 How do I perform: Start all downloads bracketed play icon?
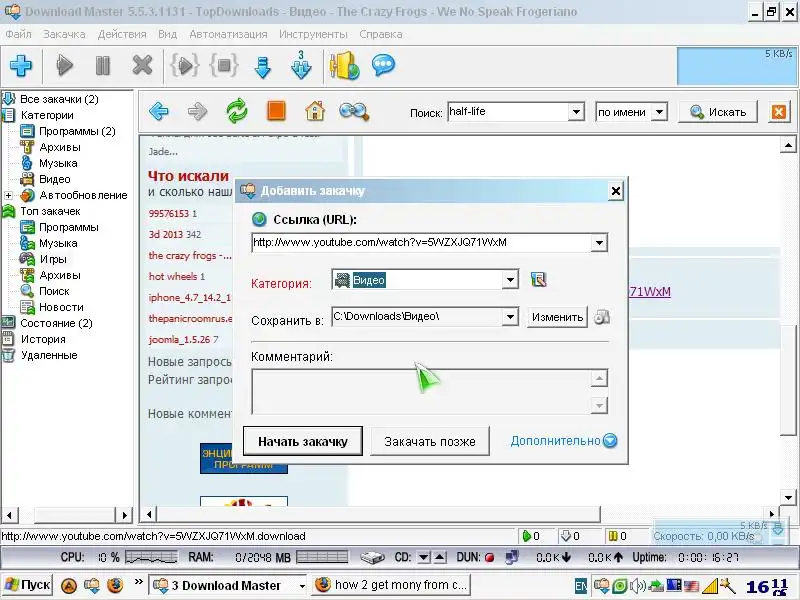pyautogui.click(x=184, y=65)
